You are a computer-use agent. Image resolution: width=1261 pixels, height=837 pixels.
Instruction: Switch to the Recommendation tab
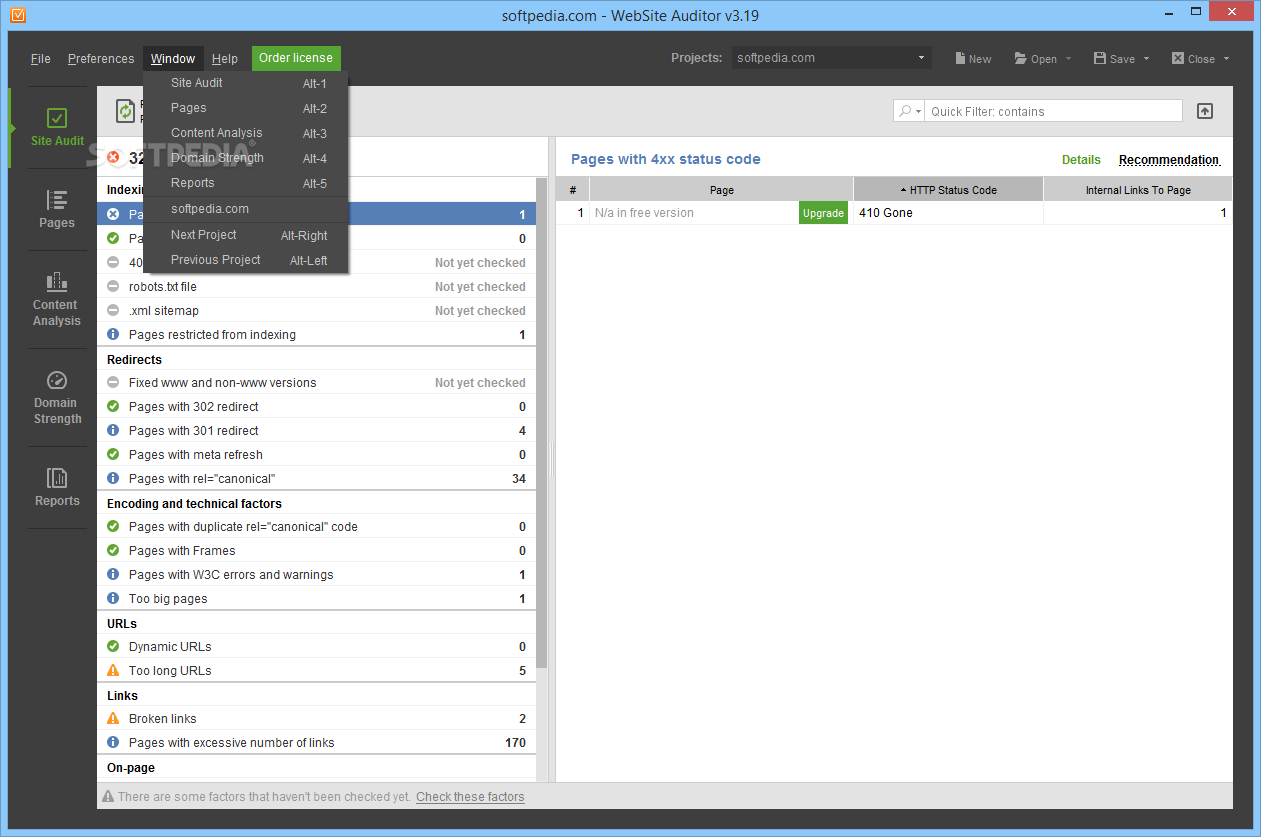click(1169, 160)
